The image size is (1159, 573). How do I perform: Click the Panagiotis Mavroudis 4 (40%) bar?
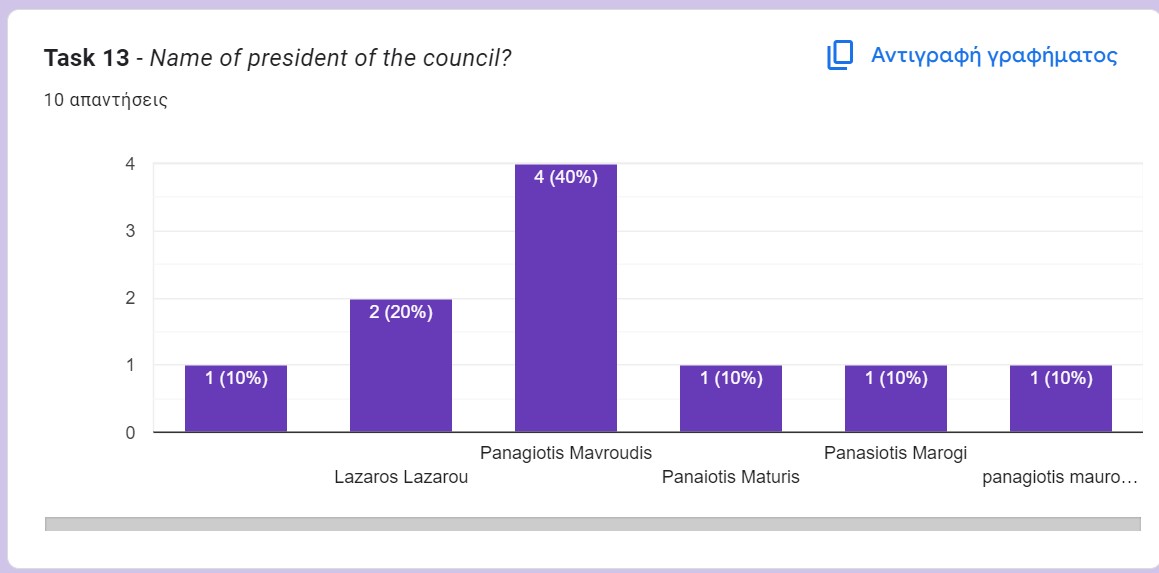pos(565,300)
